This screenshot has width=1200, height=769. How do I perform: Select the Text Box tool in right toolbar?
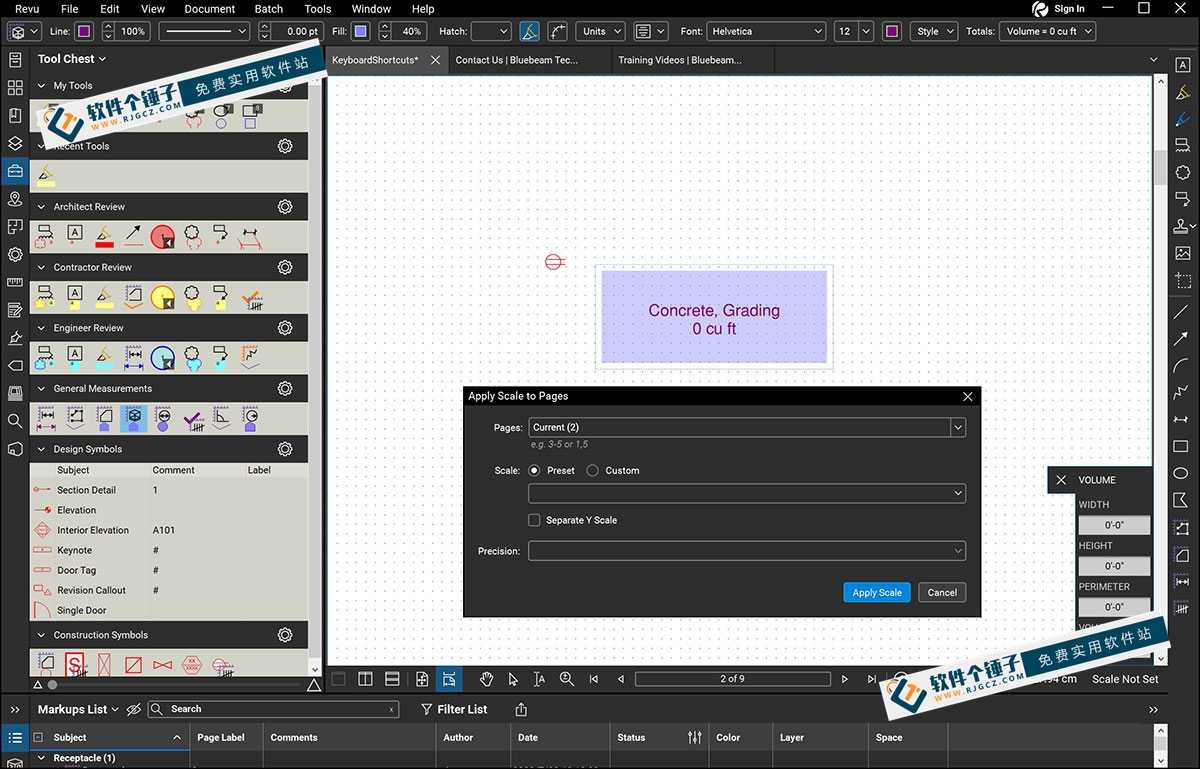coord(1183,65)
